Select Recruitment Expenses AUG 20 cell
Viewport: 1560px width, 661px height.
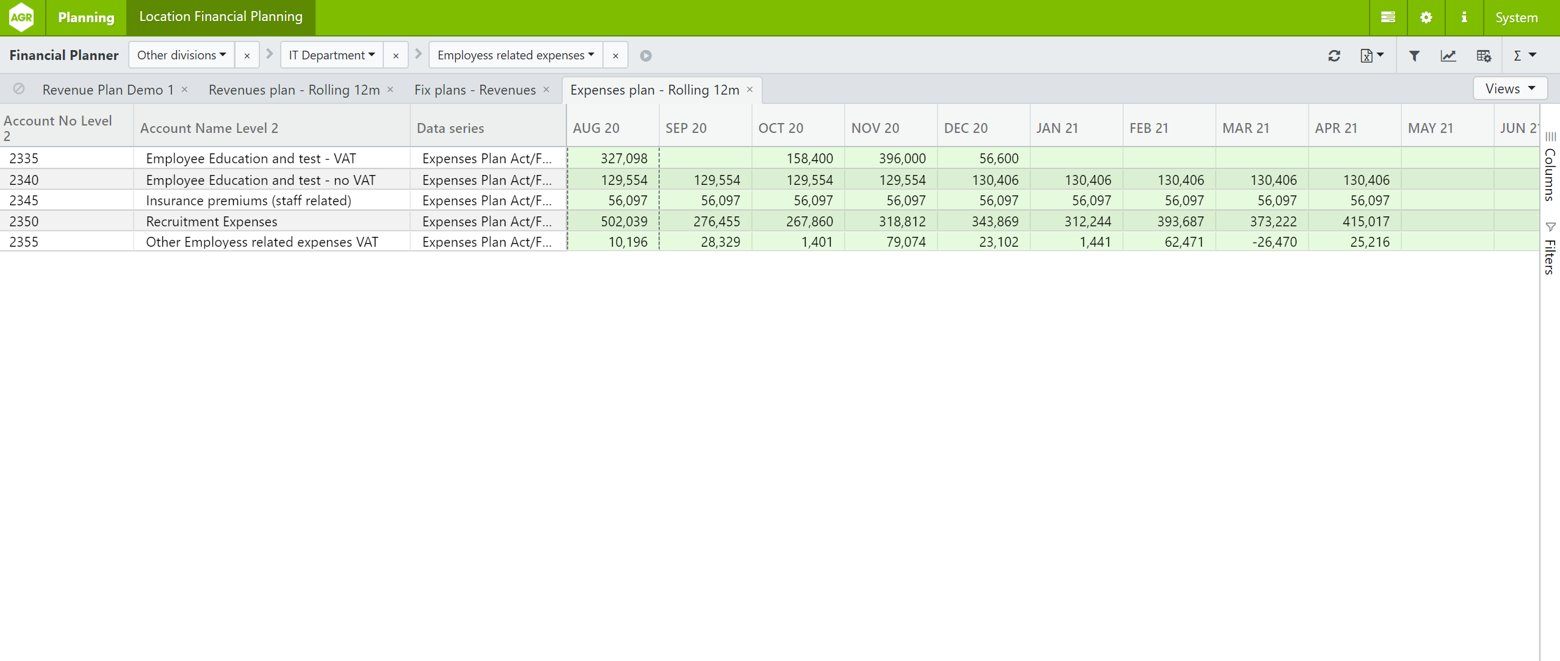point(612,222)
